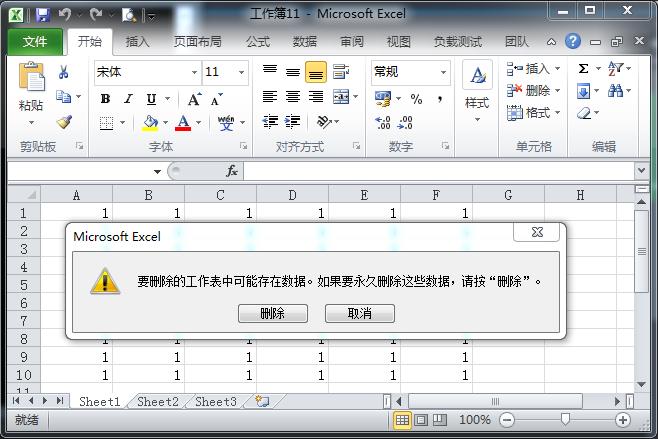This screenshot has height=439, width=658.
Task: Click inside the formula bar input
Action: (x=439, y=171)
